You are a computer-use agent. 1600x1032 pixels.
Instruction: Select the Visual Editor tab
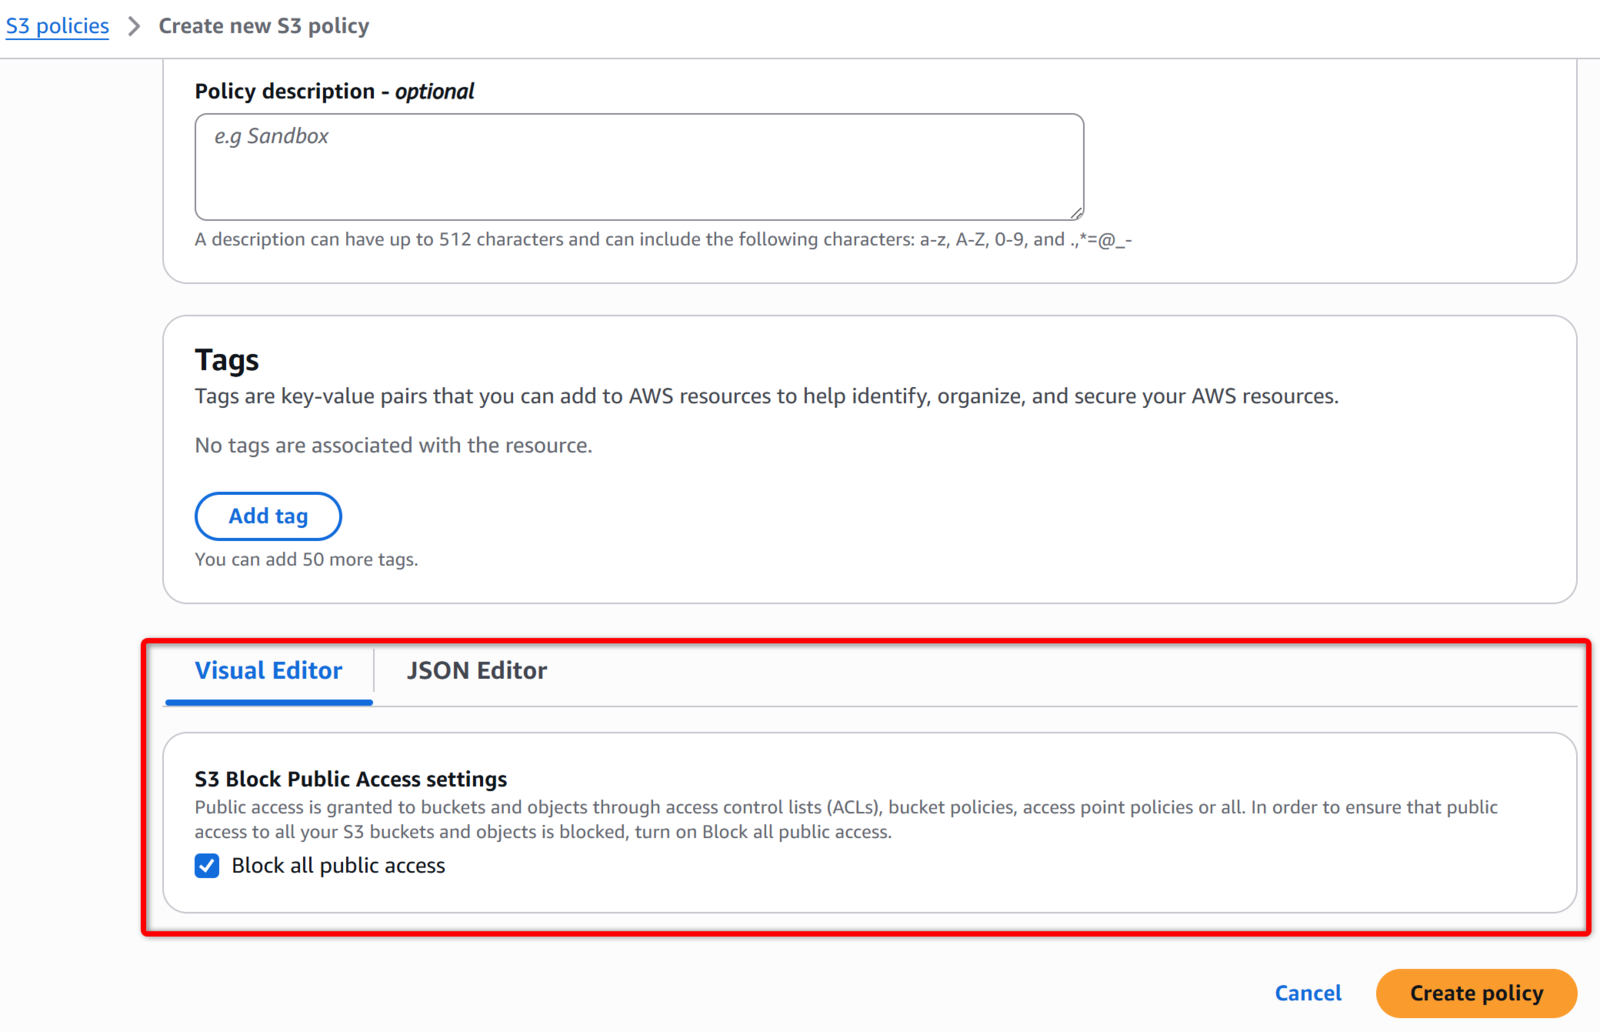[269, 671]
